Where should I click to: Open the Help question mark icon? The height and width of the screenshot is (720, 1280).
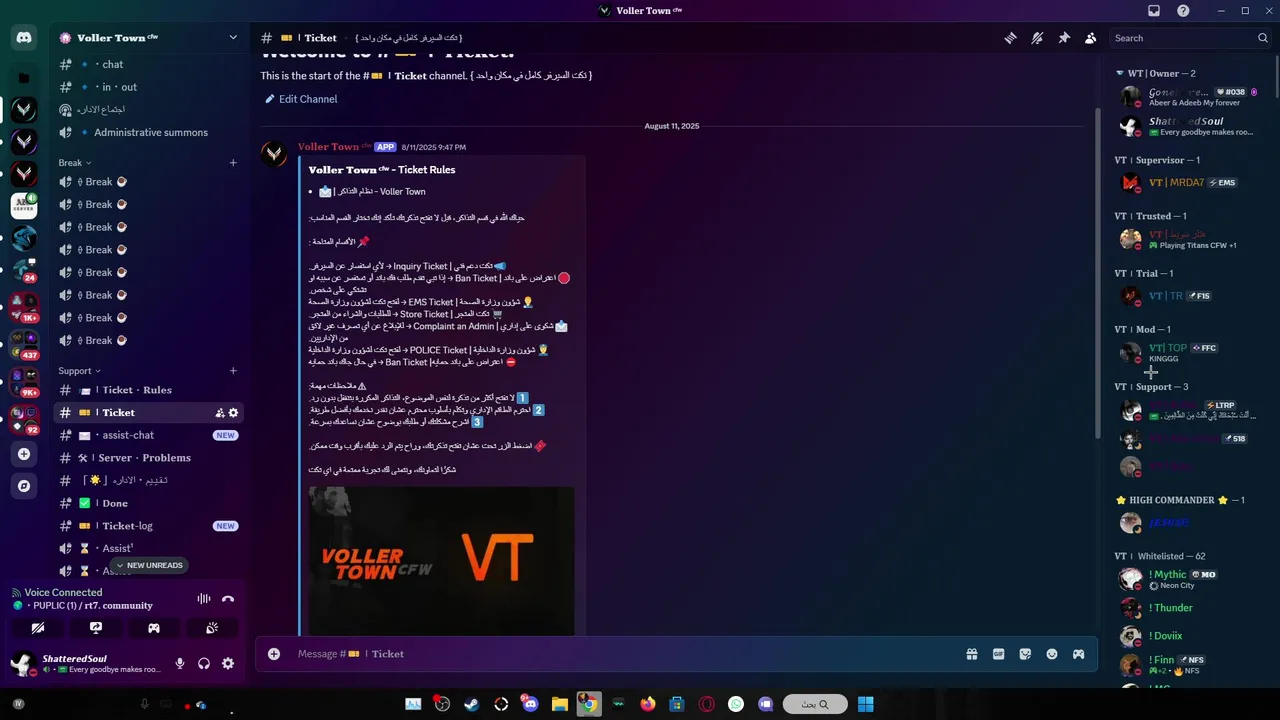(x=1184, y=11)
